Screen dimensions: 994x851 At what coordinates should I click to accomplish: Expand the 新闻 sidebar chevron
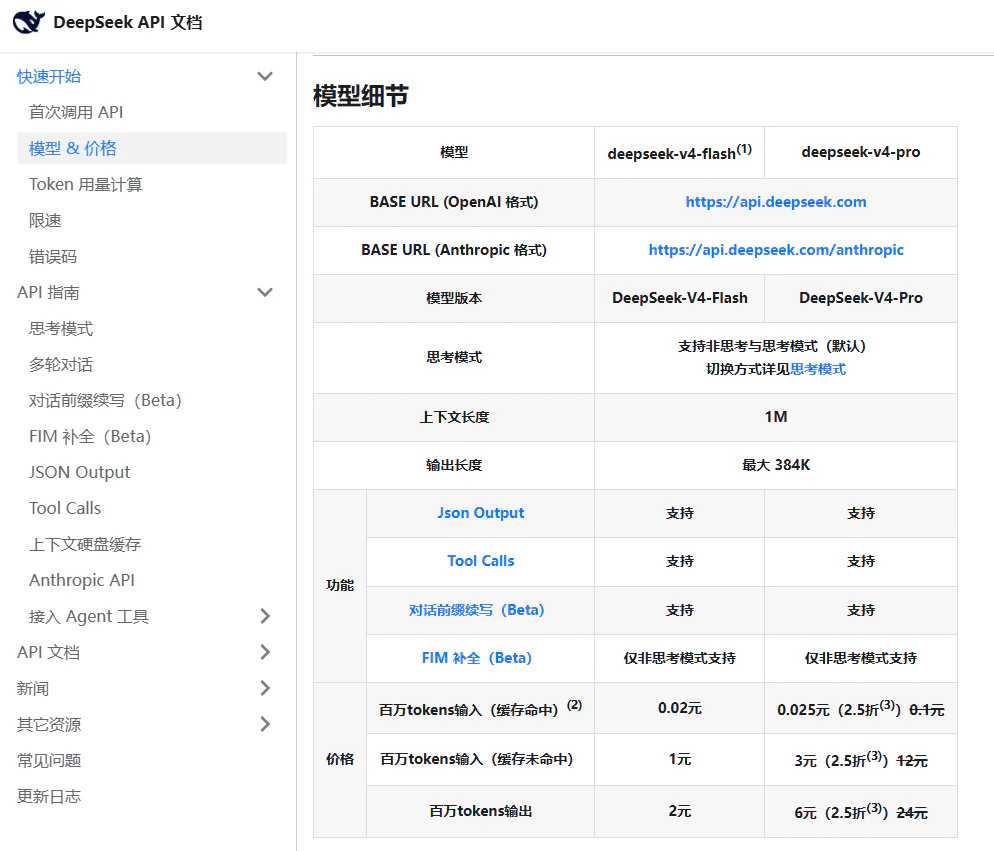click(265, 688)
